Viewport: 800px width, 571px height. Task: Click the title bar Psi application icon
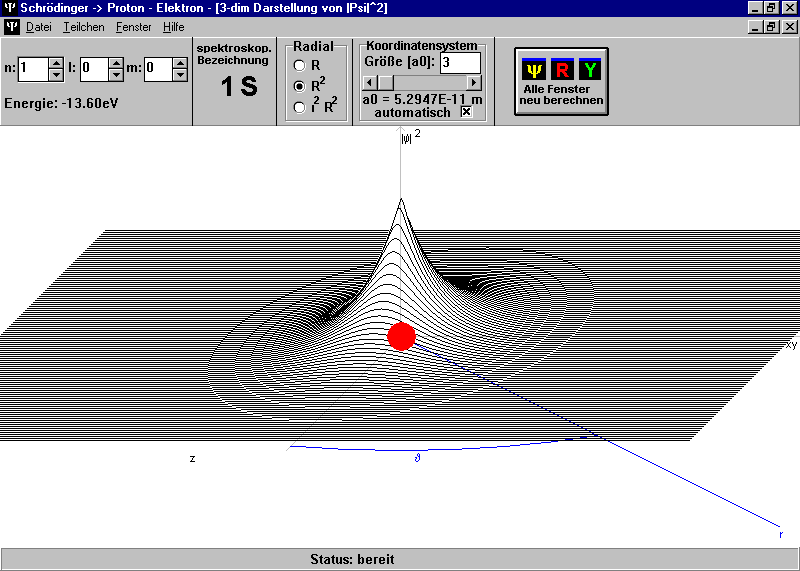10,8
